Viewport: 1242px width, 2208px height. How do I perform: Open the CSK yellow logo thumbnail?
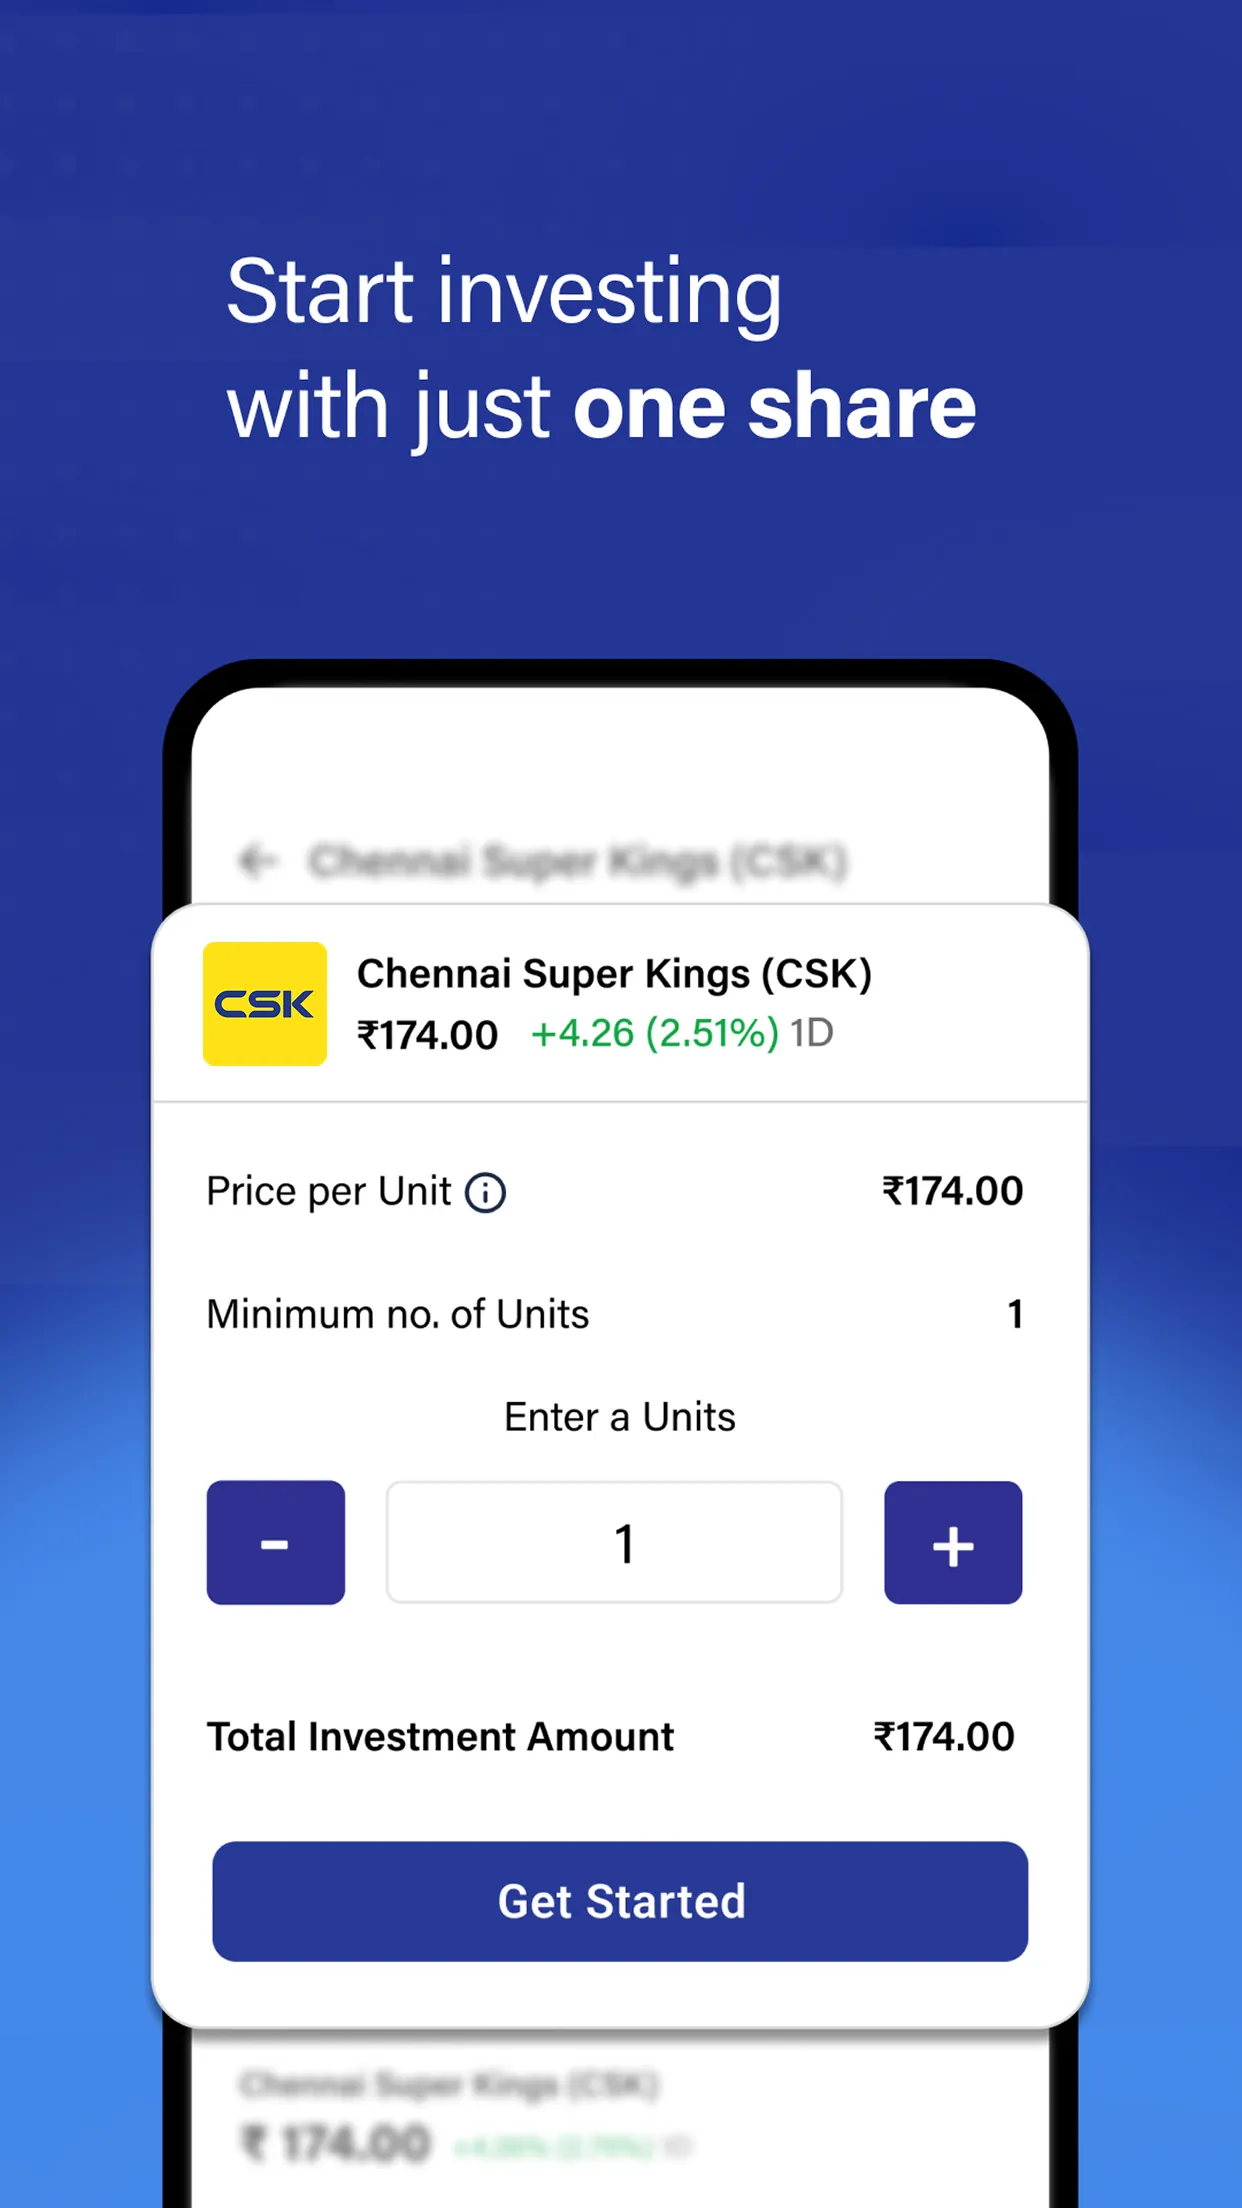pyautogui.click(x=265, y=1003)
